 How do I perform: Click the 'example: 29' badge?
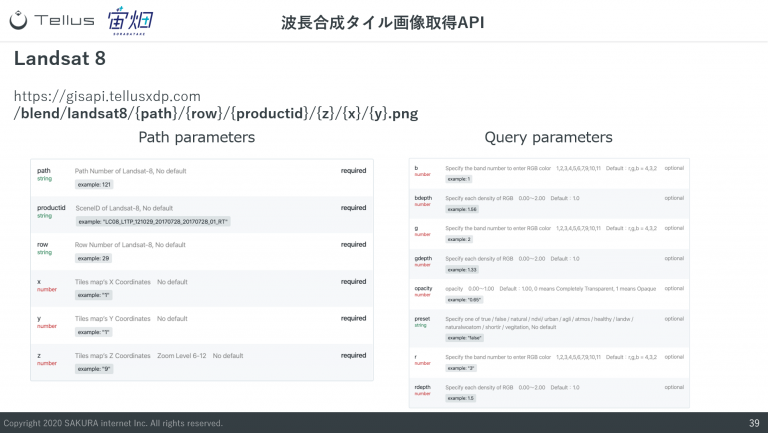point(94,258)
